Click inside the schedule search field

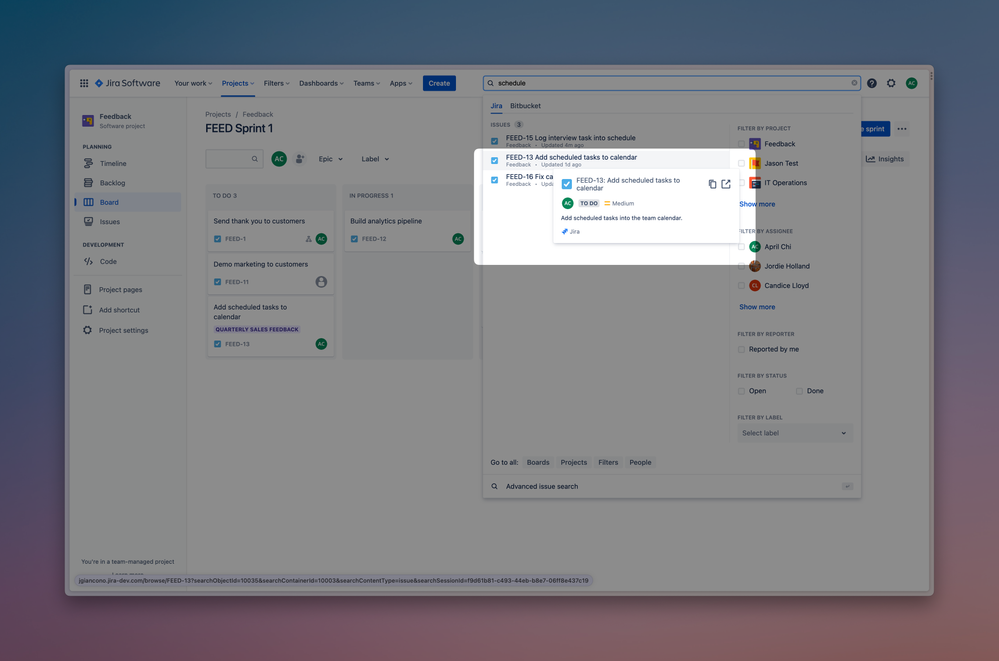coord(672,83)
